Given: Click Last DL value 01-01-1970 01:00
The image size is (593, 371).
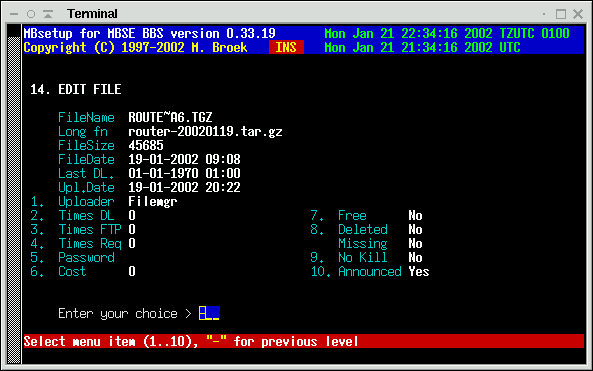Looking at the screenshot, I should [x=184, y=174].
